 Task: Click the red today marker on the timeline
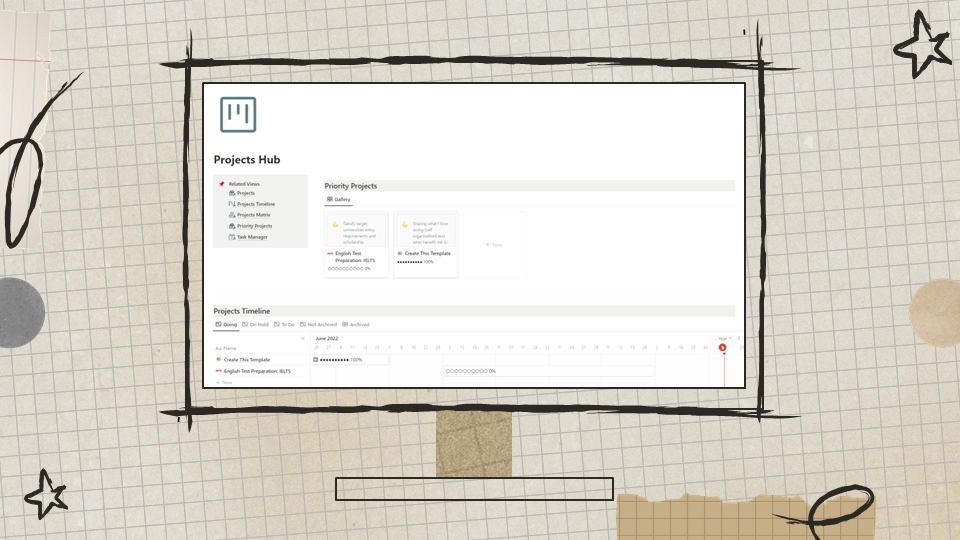(722, 348)
